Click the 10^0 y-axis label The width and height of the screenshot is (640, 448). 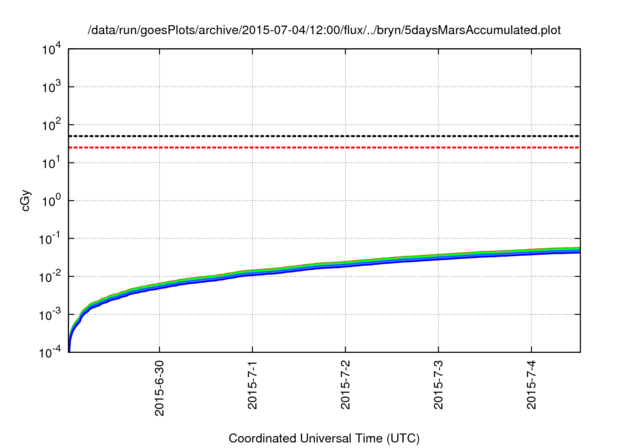[51, 201]
